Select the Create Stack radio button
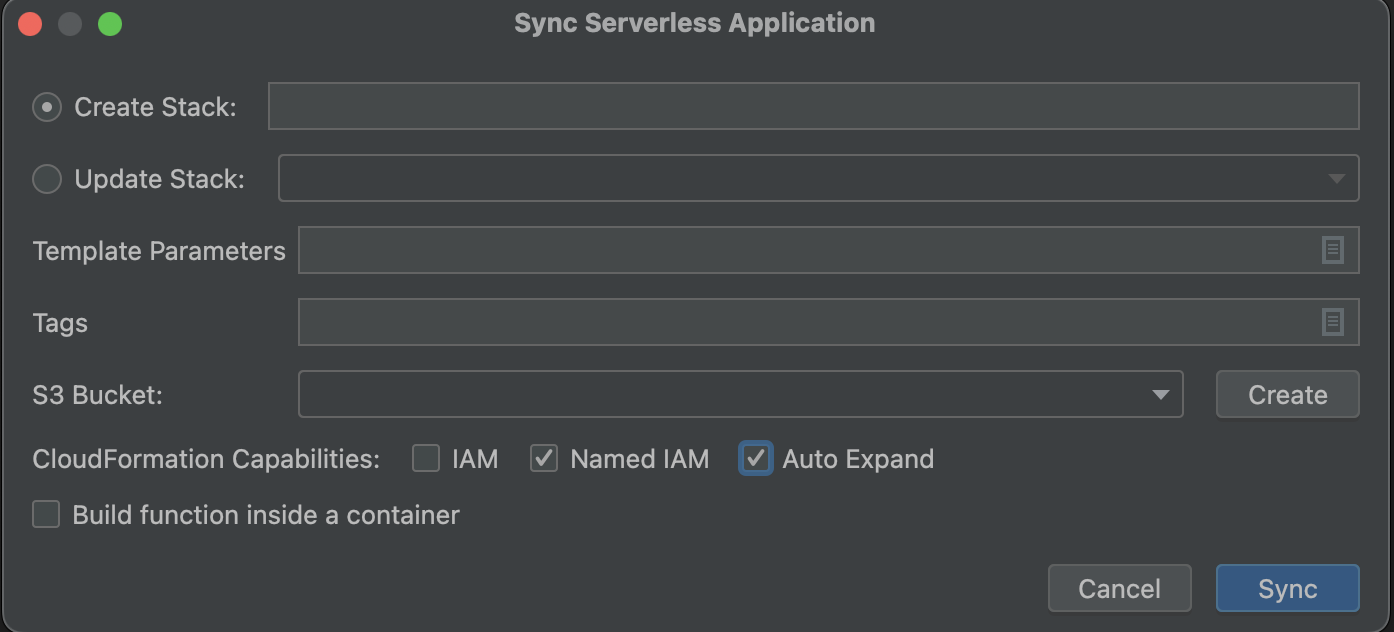The image size is (1394, 632). [47, 107]
